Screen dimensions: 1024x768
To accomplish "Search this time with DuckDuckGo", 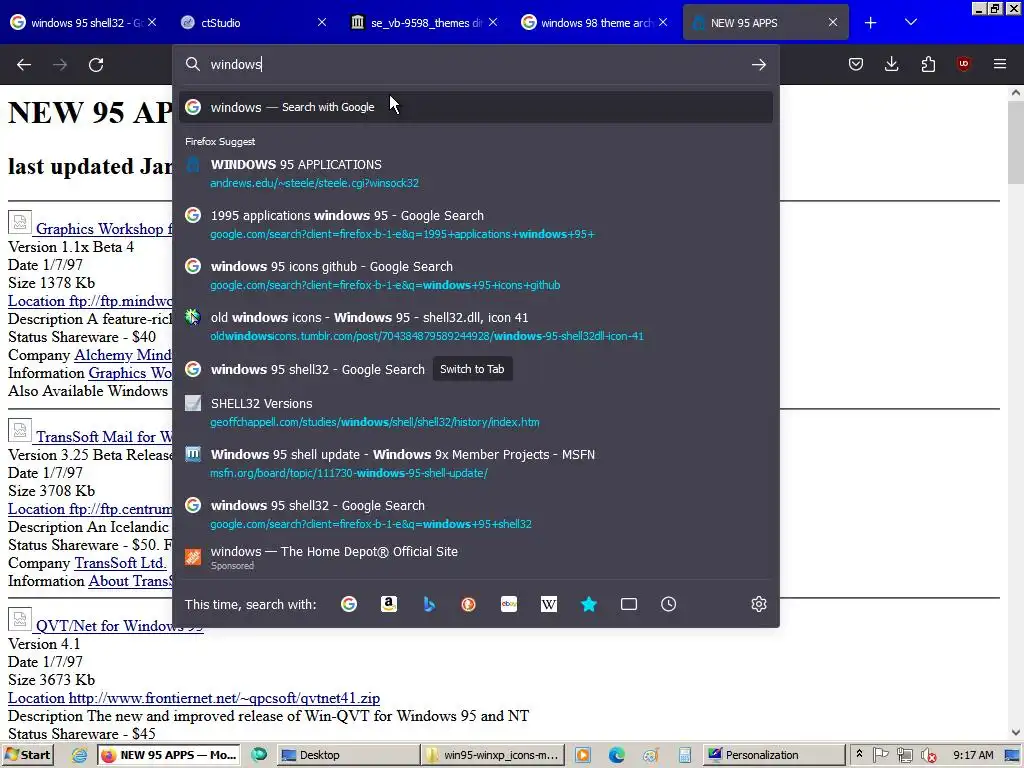I will pos(468,604).
